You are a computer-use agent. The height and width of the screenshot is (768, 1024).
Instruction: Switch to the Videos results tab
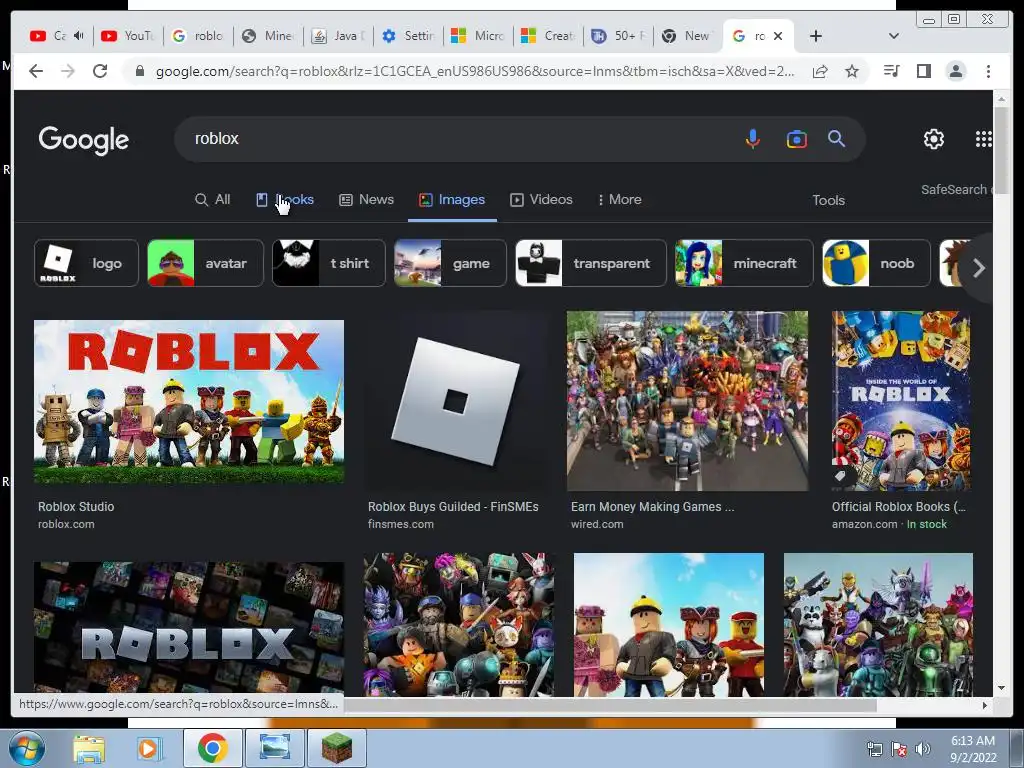pyautogui.click(x=541, y=200)
